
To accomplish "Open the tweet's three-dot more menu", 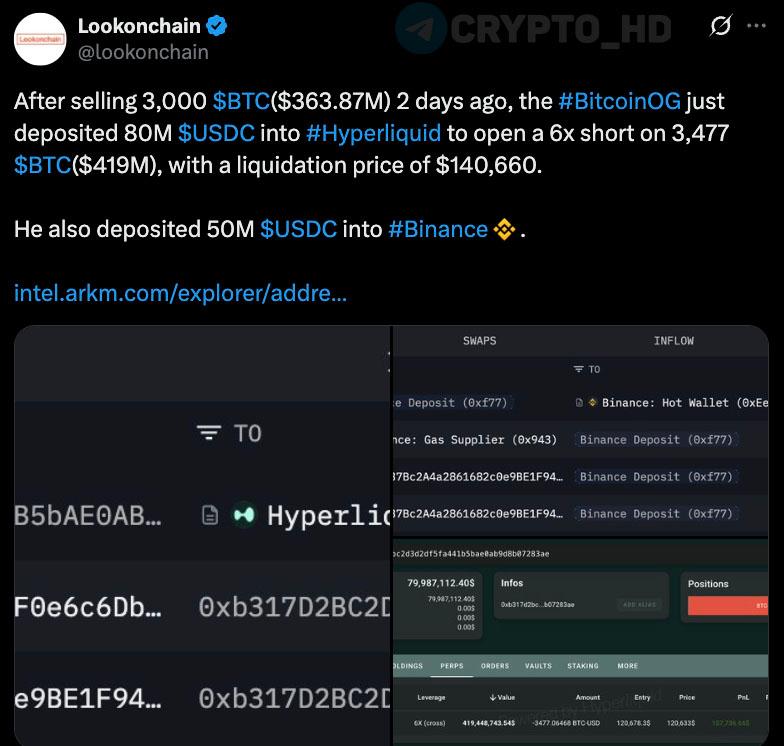I will pos(756,26).
